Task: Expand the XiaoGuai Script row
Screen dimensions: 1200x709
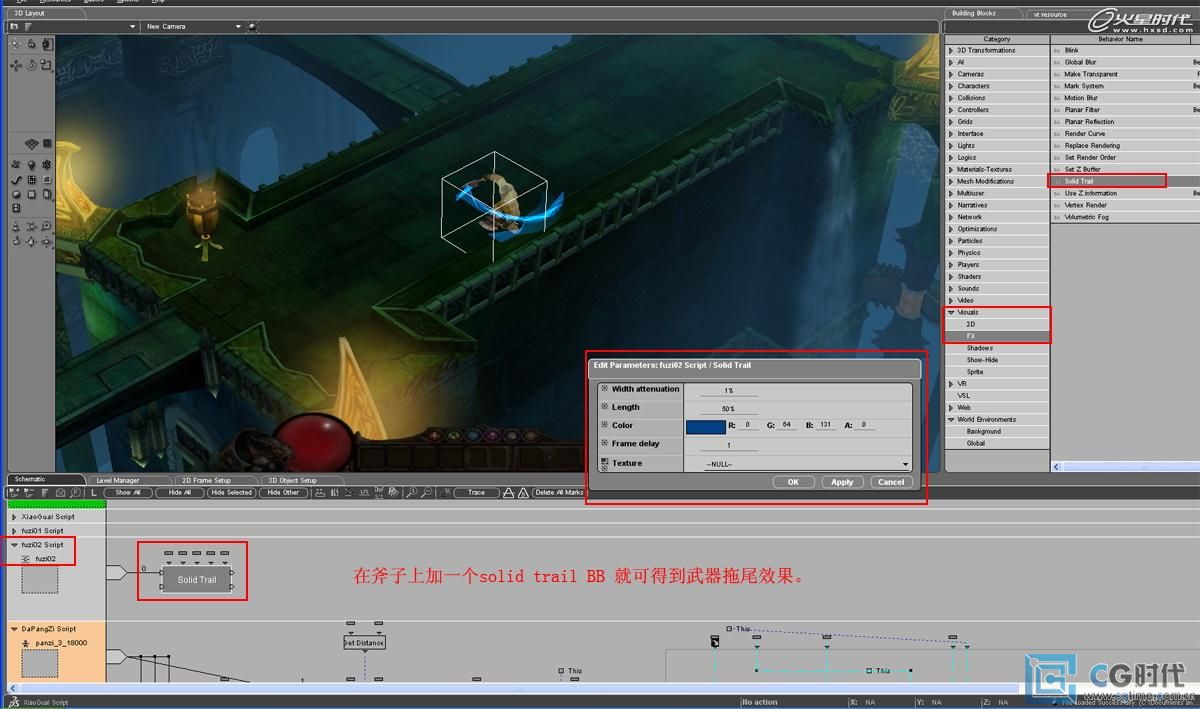Action: click(x=14, y=517)
